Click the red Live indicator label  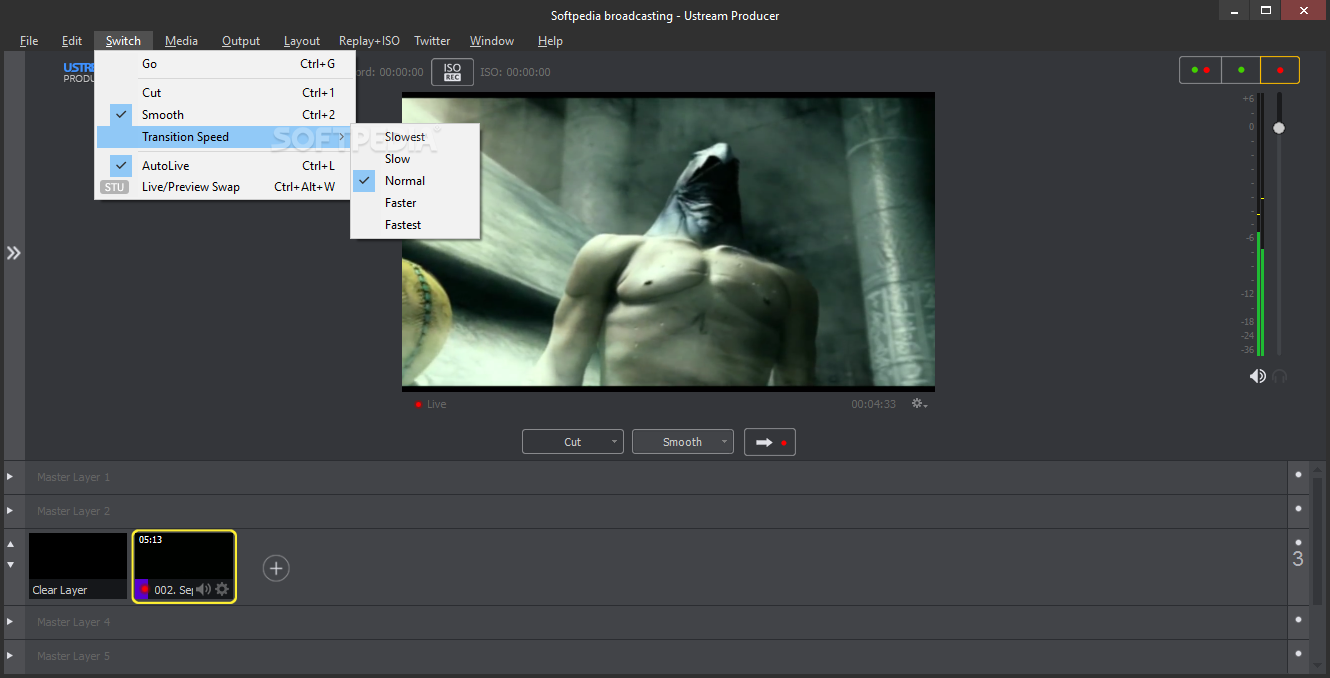click(x=431, y=404)
